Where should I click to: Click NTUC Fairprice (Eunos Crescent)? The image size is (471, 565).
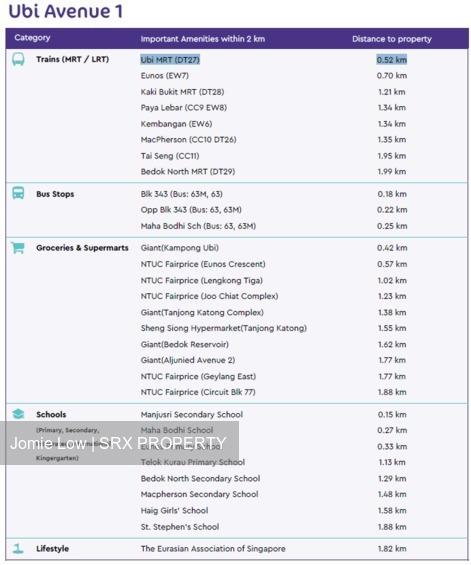tap(203, 264)
